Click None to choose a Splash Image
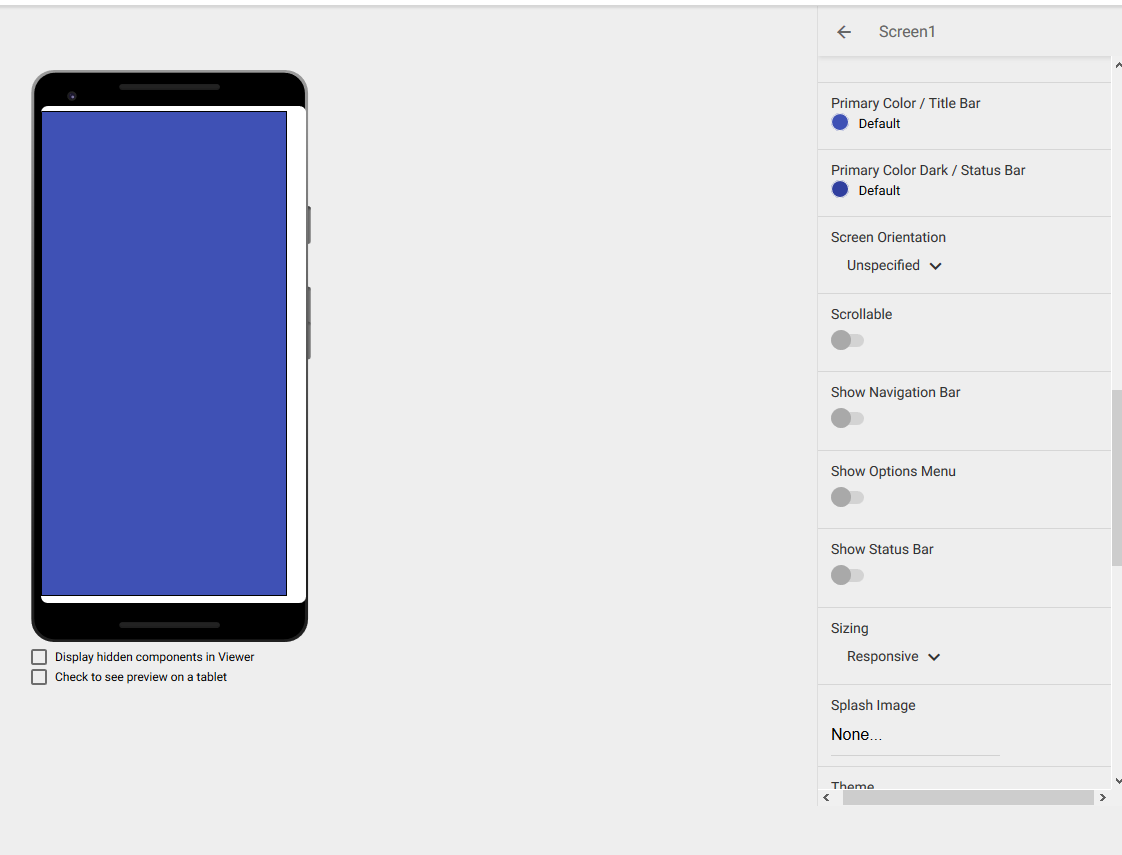This screenshot has height=855, width=1122. click(856, 734)
